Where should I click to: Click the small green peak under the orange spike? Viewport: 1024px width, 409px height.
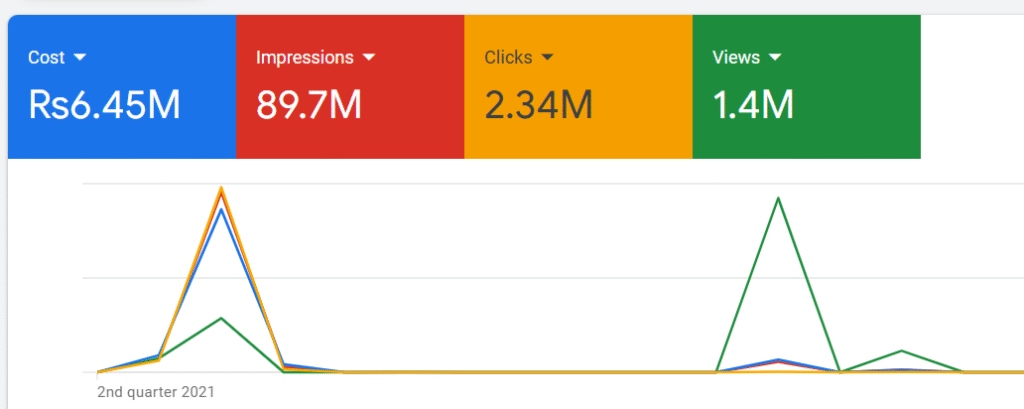[x=221, y=318]
